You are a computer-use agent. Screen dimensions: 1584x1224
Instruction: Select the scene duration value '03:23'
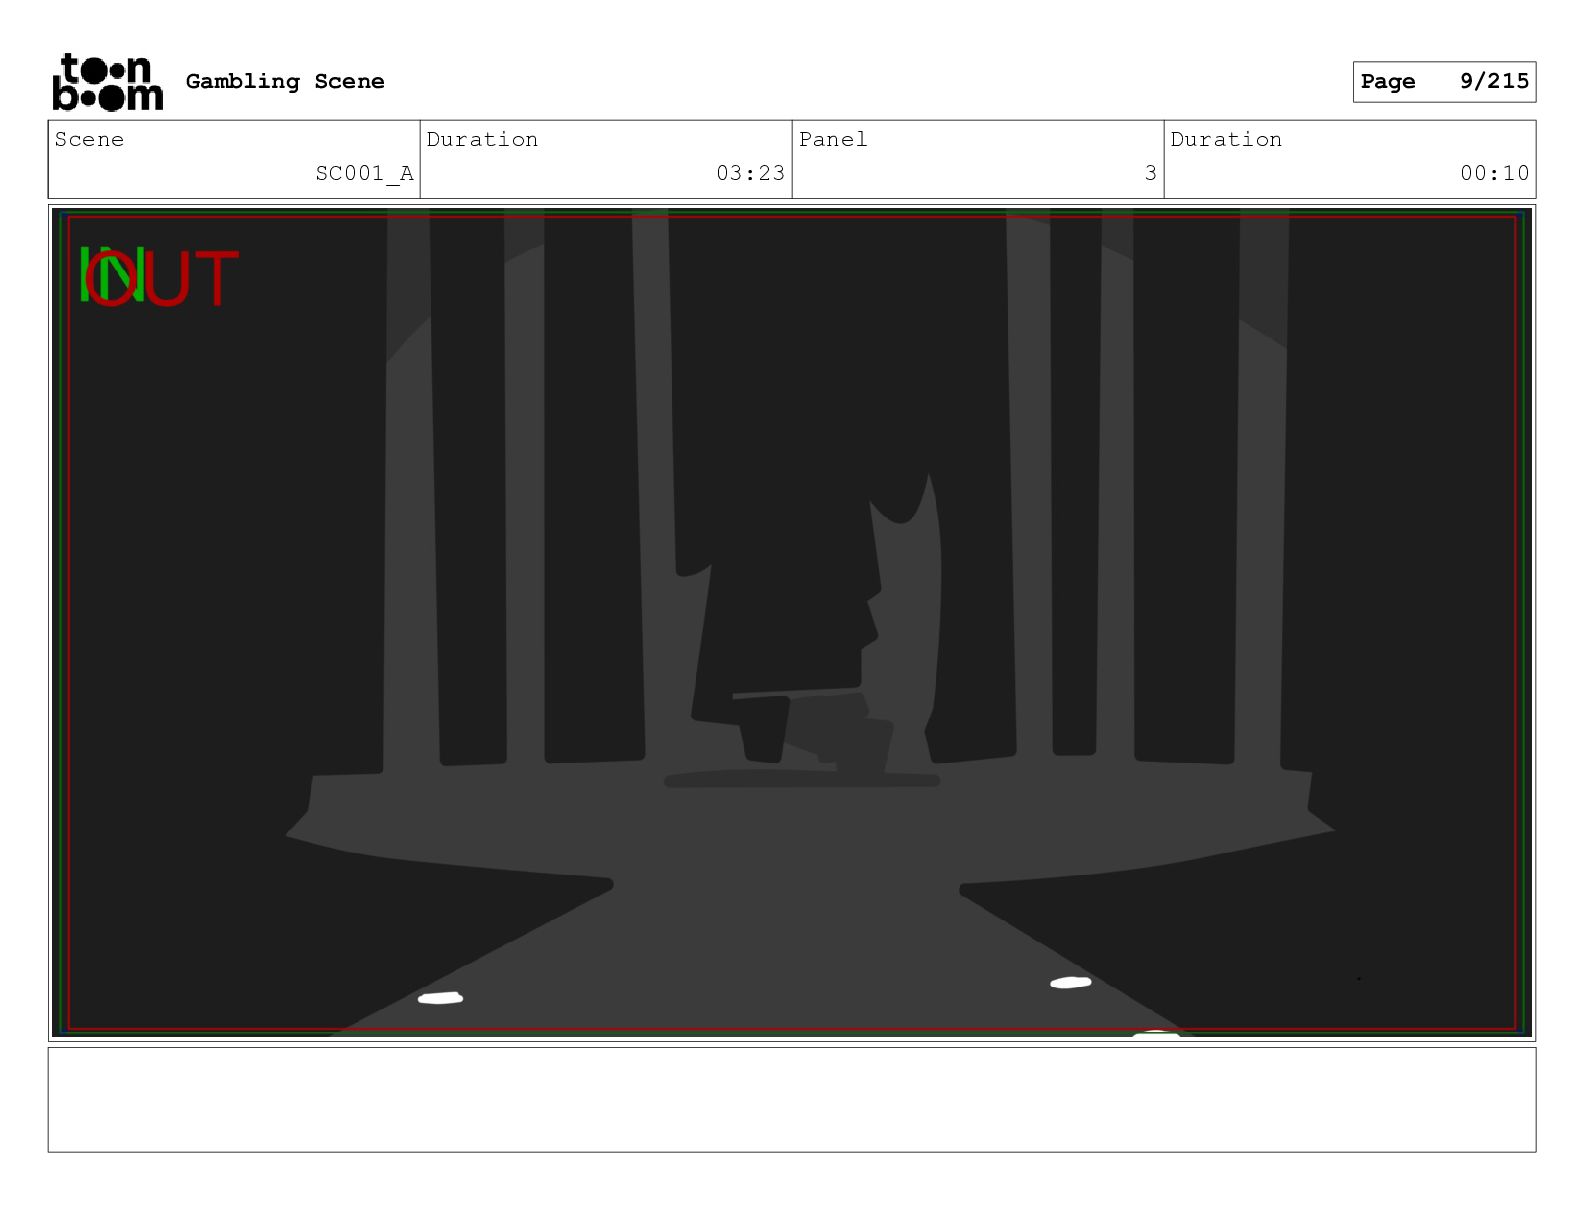pyautogui.click(x=750, y=173)
